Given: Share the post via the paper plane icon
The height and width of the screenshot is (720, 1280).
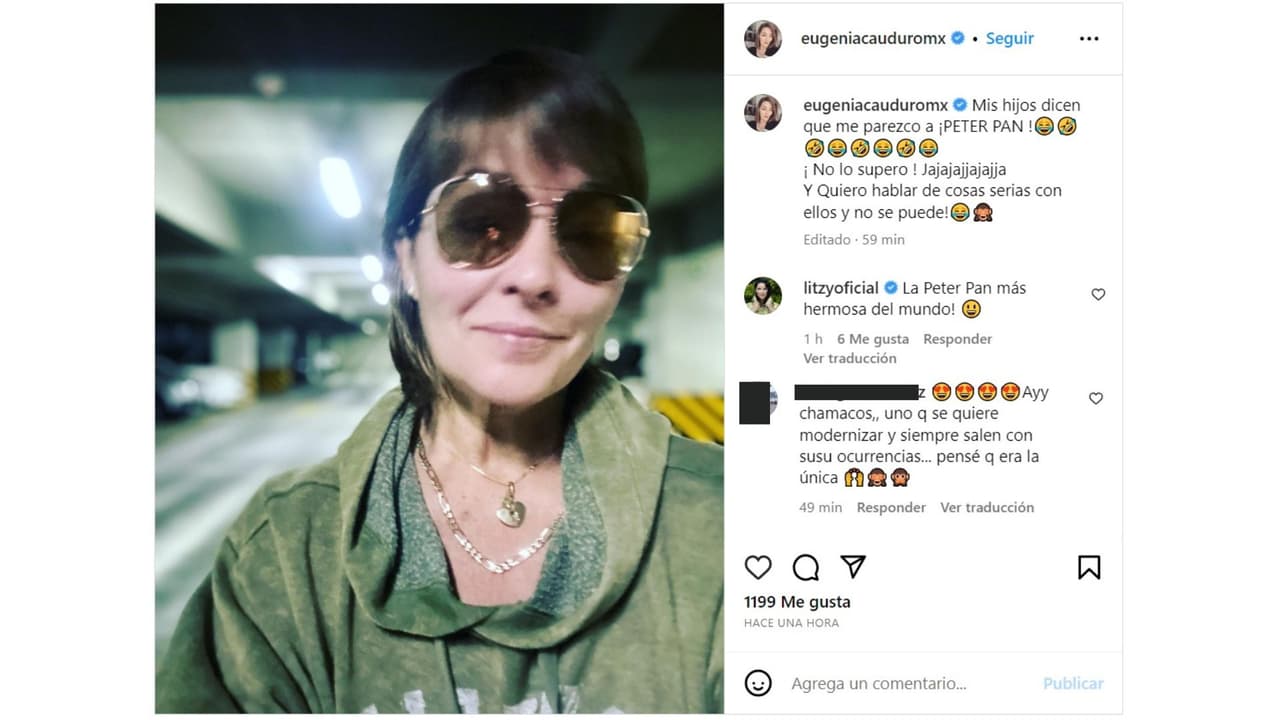Looking at the screenshot, I should (x=851, y=567).
